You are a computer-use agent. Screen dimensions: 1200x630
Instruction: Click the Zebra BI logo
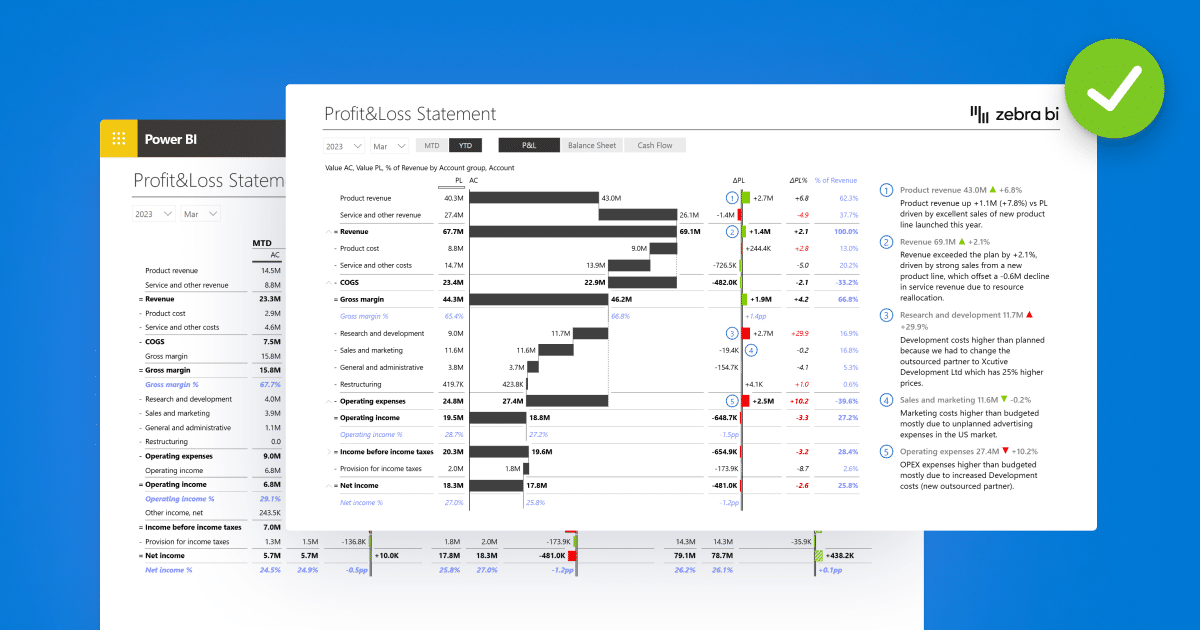click(1014, 115)
